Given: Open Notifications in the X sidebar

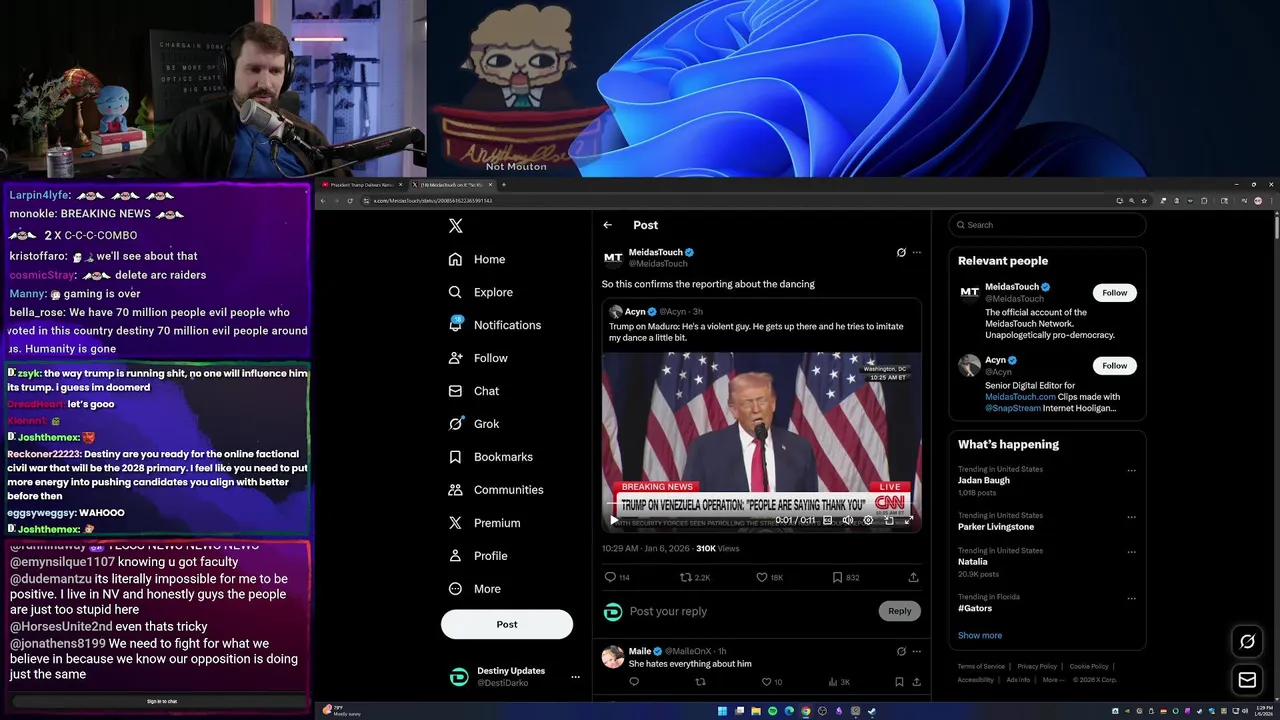Looking at the screenshot, I should tap(494, 325).
